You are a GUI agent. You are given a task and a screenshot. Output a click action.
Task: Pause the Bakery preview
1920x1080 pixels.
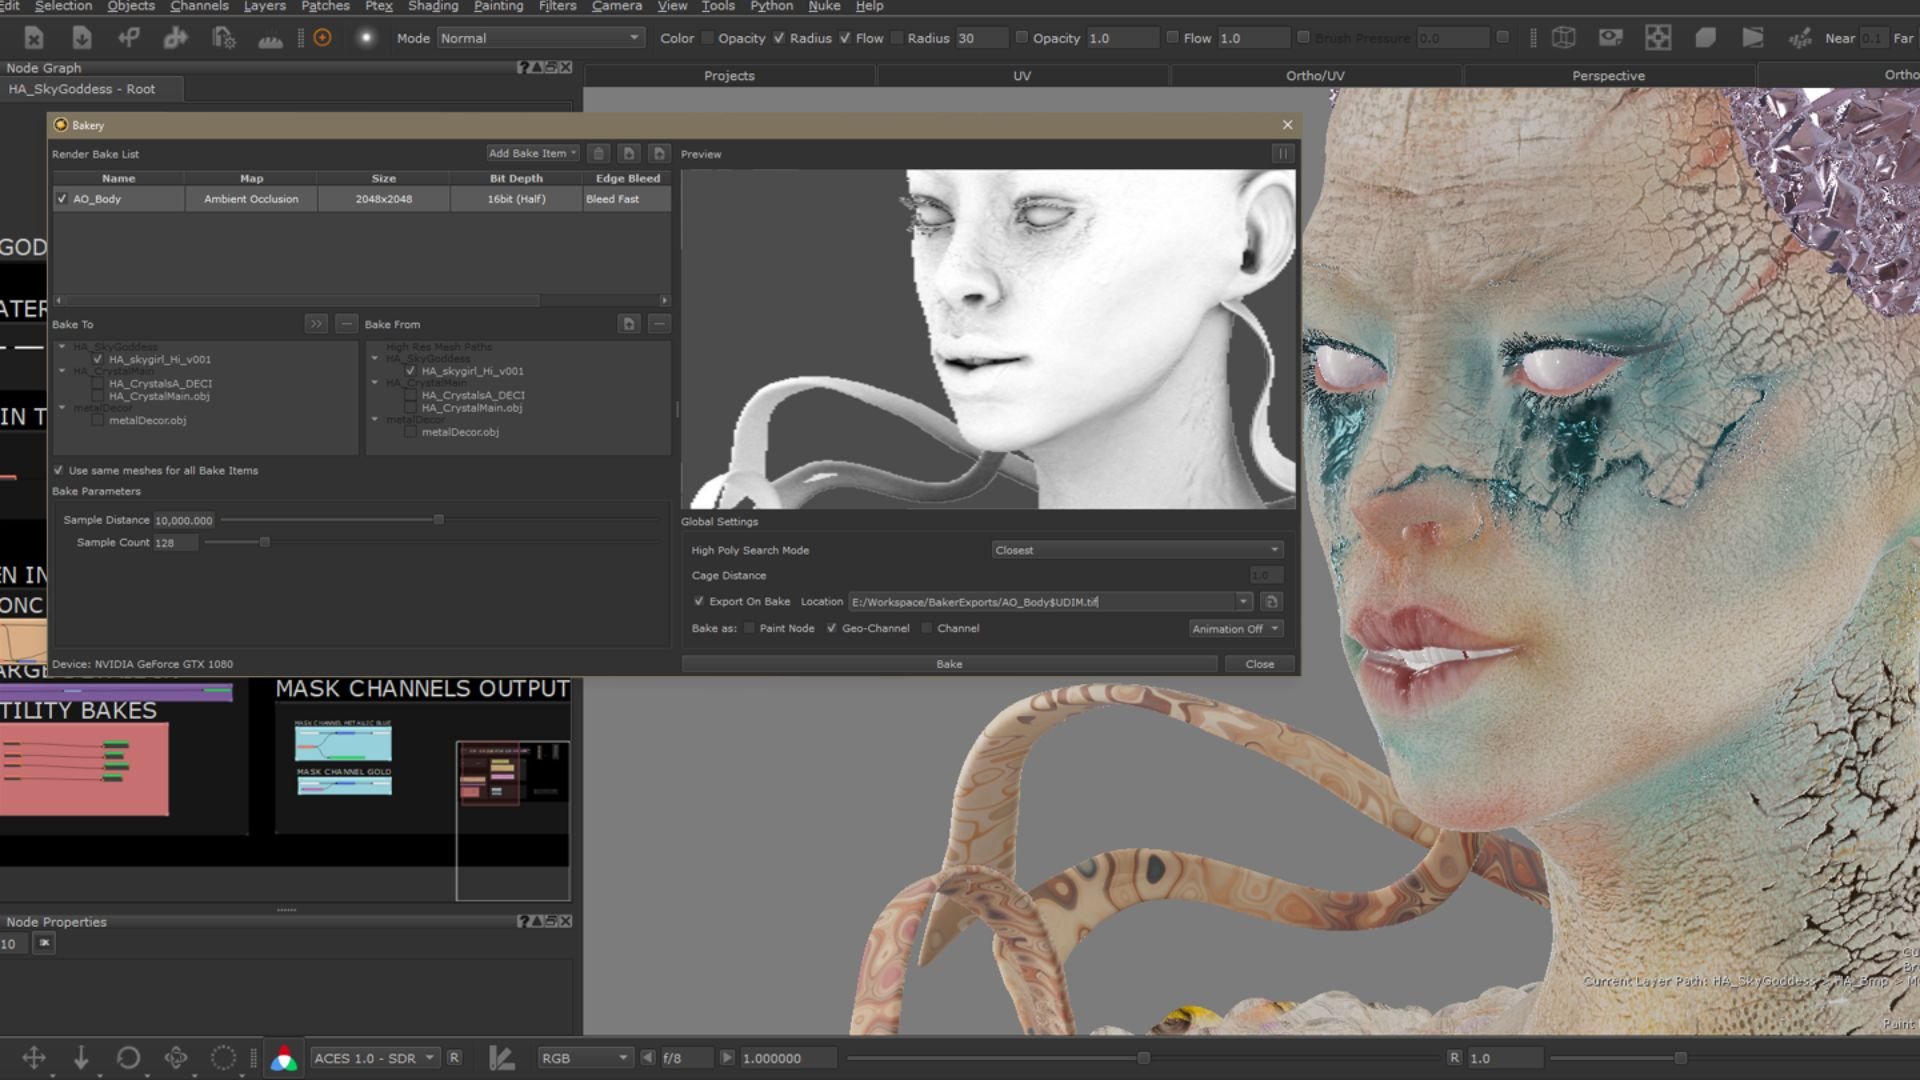click(1282, 153)
